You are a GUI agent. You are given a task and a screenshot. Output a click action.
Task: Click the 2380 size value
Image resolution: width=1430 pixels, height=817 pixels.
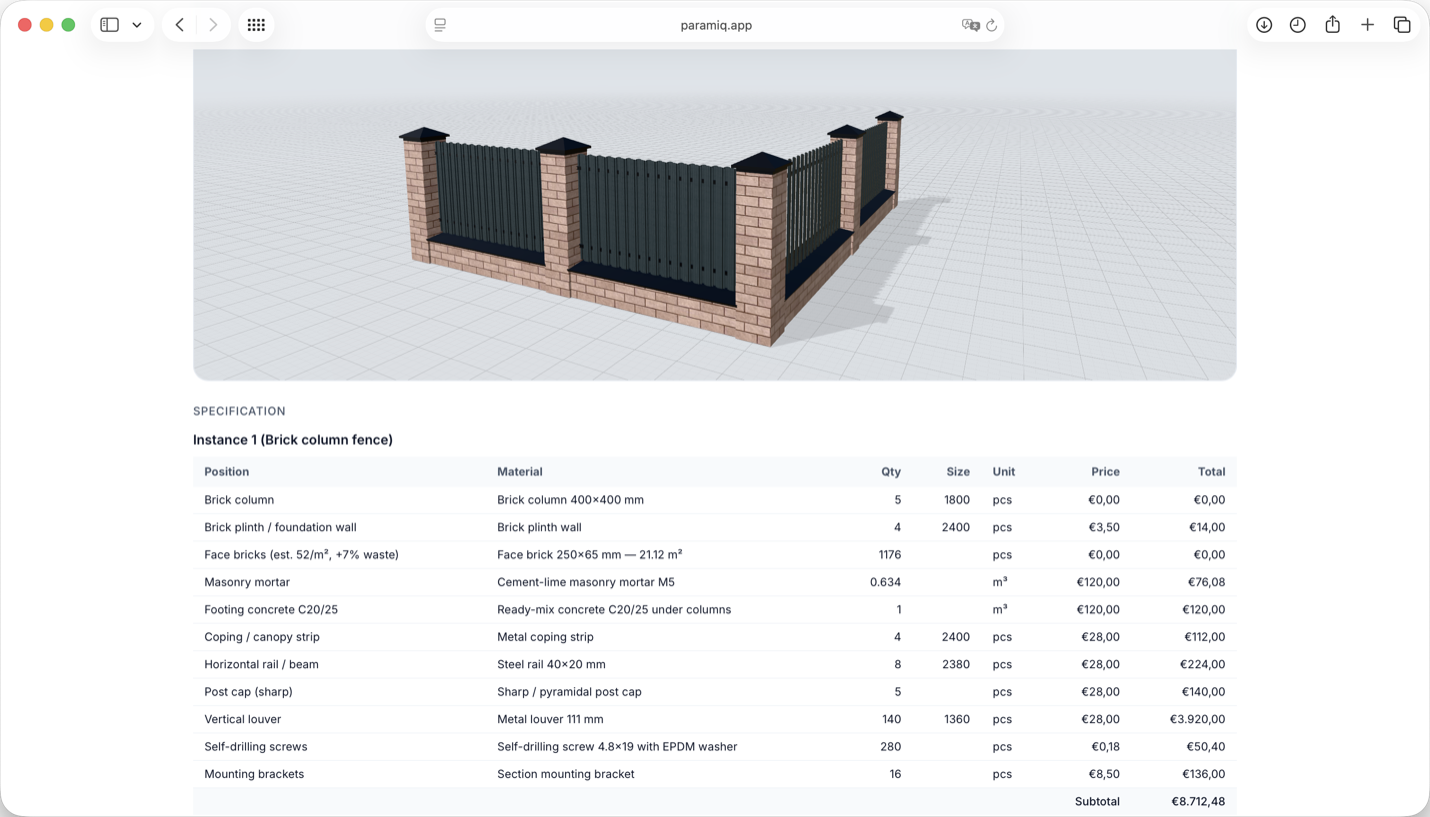957,665
